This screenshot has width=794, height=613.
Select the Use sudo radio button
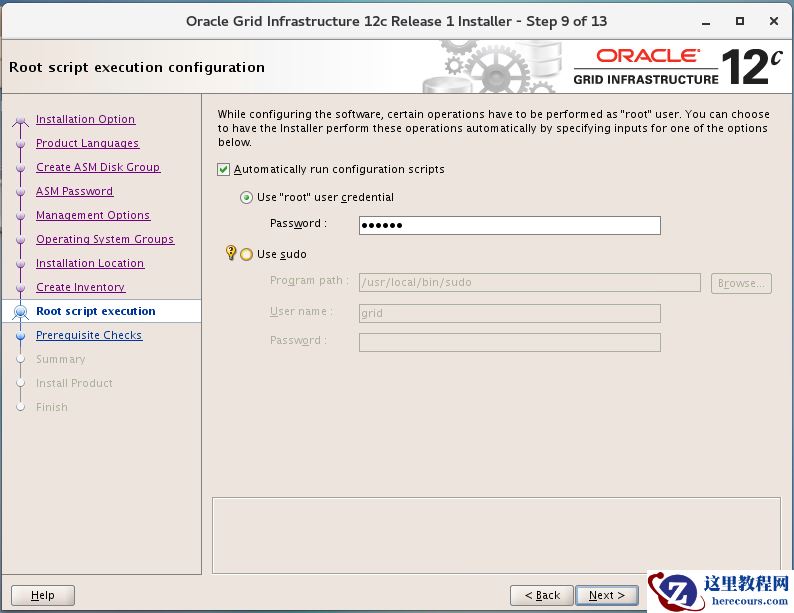tap(246, 254)
